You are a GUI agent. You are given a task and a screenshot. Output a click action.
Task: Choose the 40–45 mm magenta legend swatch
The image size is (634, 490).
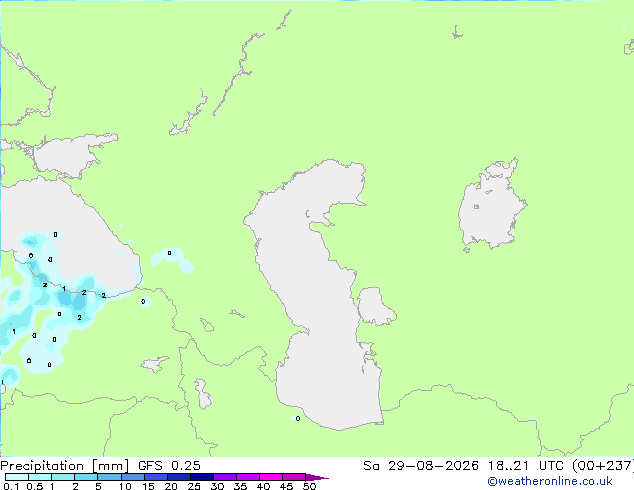point(271,477)
